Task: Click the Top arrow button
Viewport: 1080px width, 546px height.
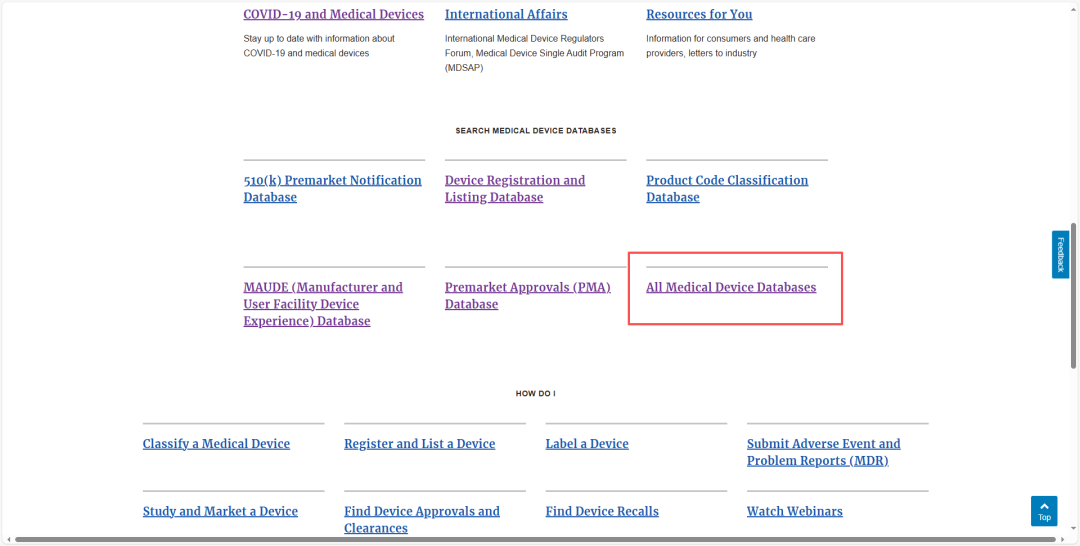Action: [1044, 511]
